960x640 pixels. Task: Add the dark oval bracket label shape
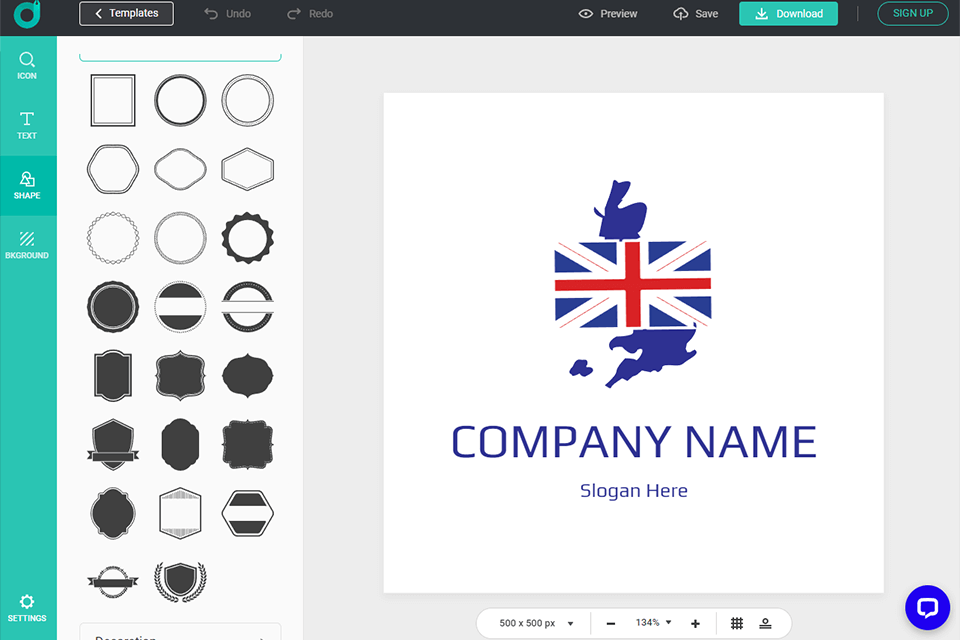(x=247, y=375)
